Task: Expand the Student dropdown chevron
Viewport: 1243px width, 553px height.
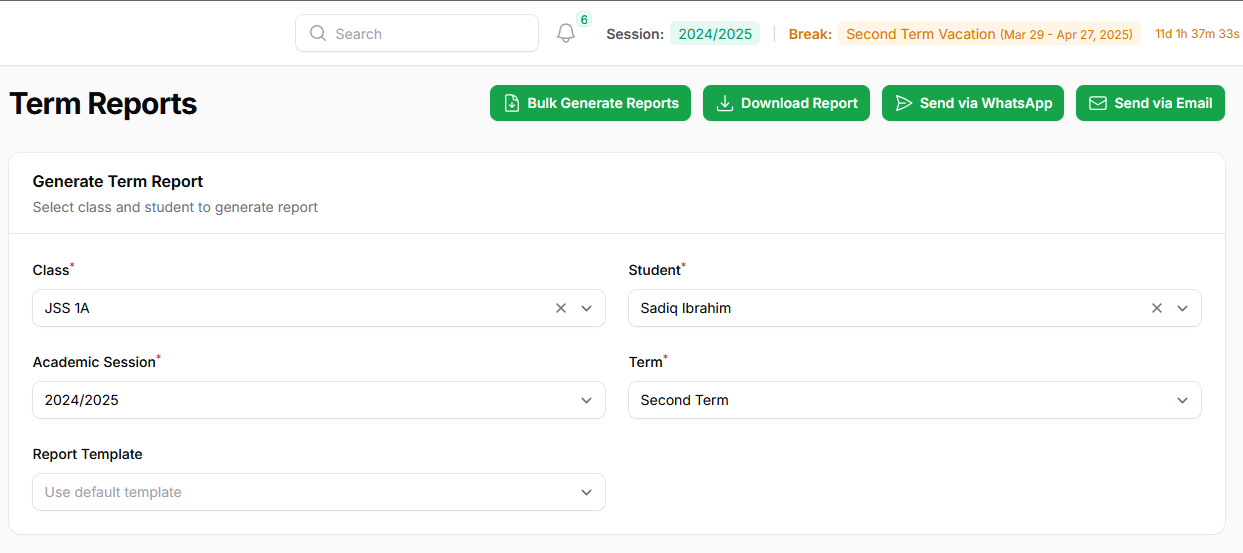Action: click(1183, 308)
